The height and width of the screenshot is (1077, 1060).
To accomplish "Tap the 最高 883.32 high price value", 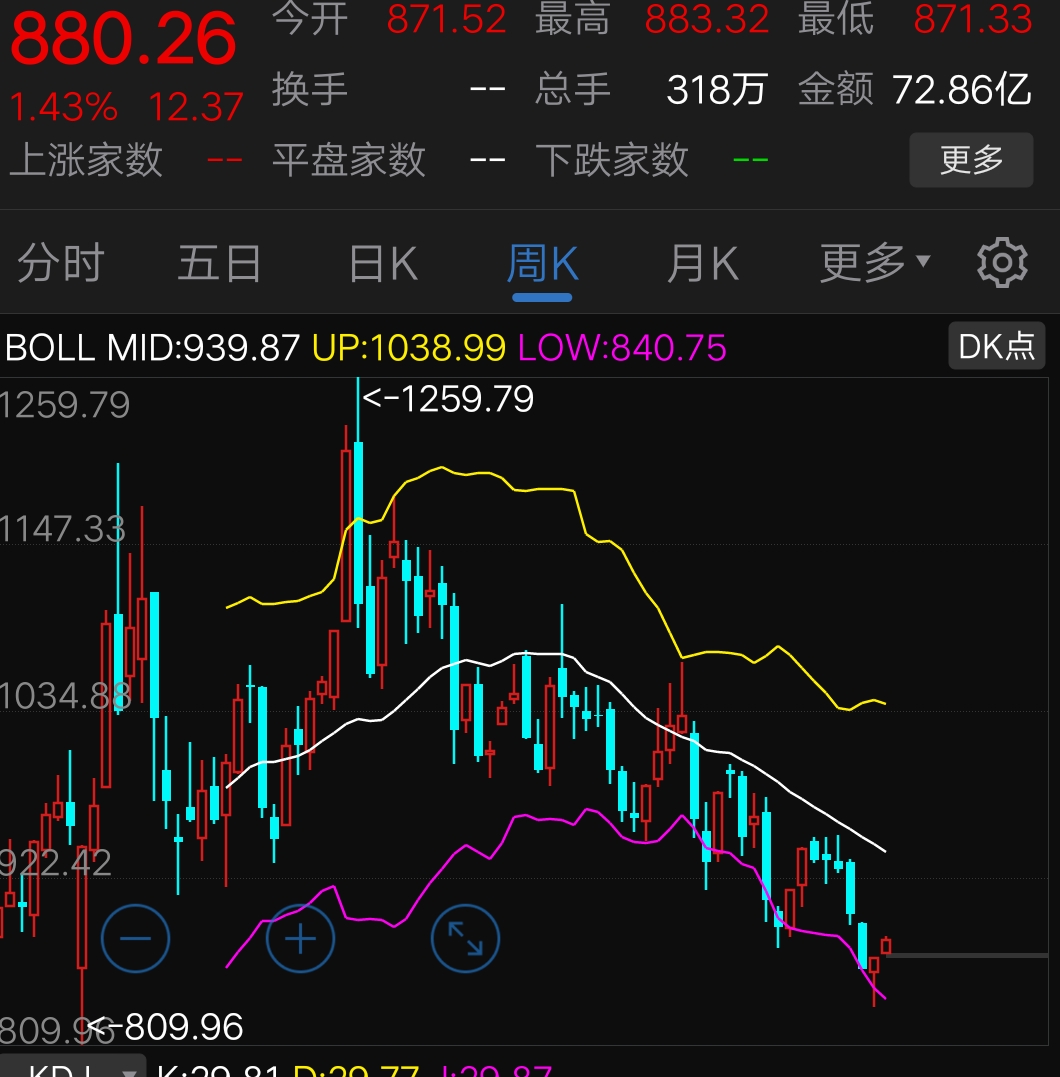I will pos(705,20).
